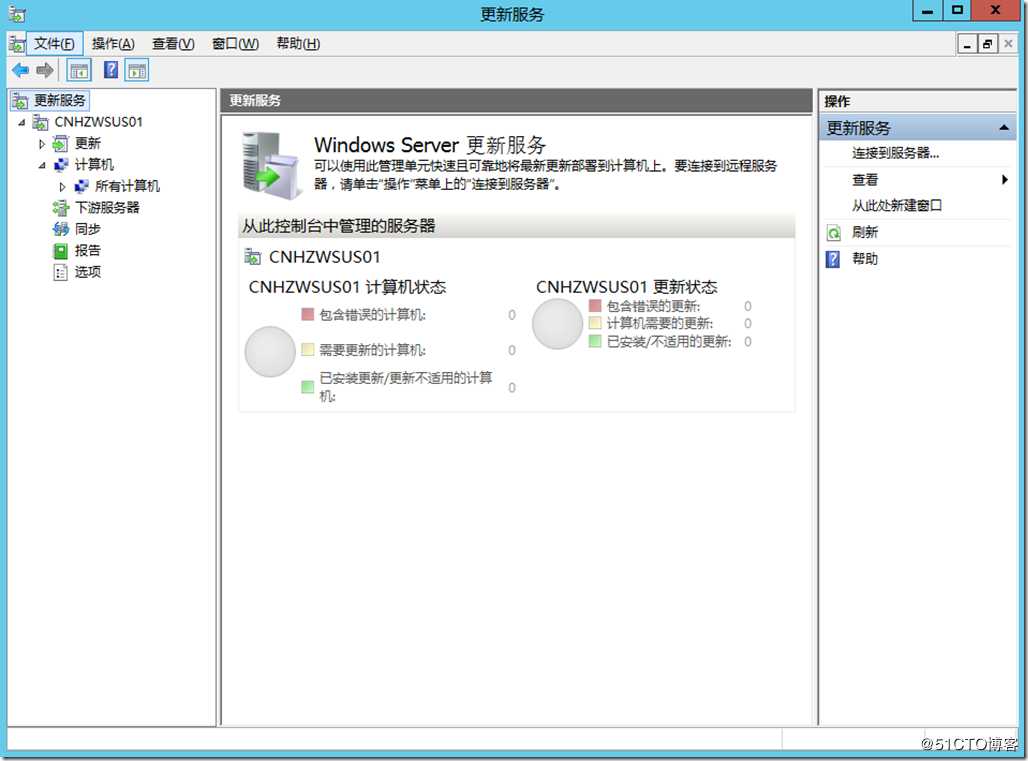
Task: Click the 包含错误的更新 label
Action: pos(653,306)
